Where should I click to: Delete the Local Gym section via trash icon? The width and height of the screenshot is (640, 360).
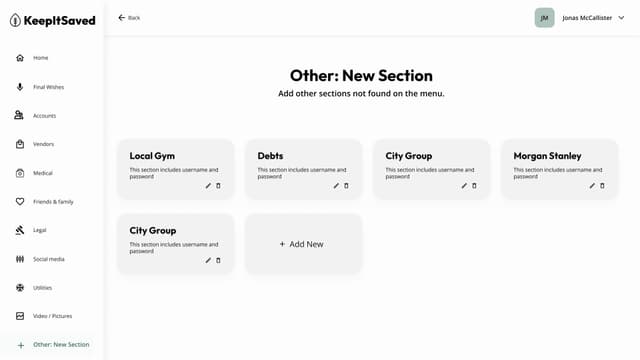(x=218, y=186)
